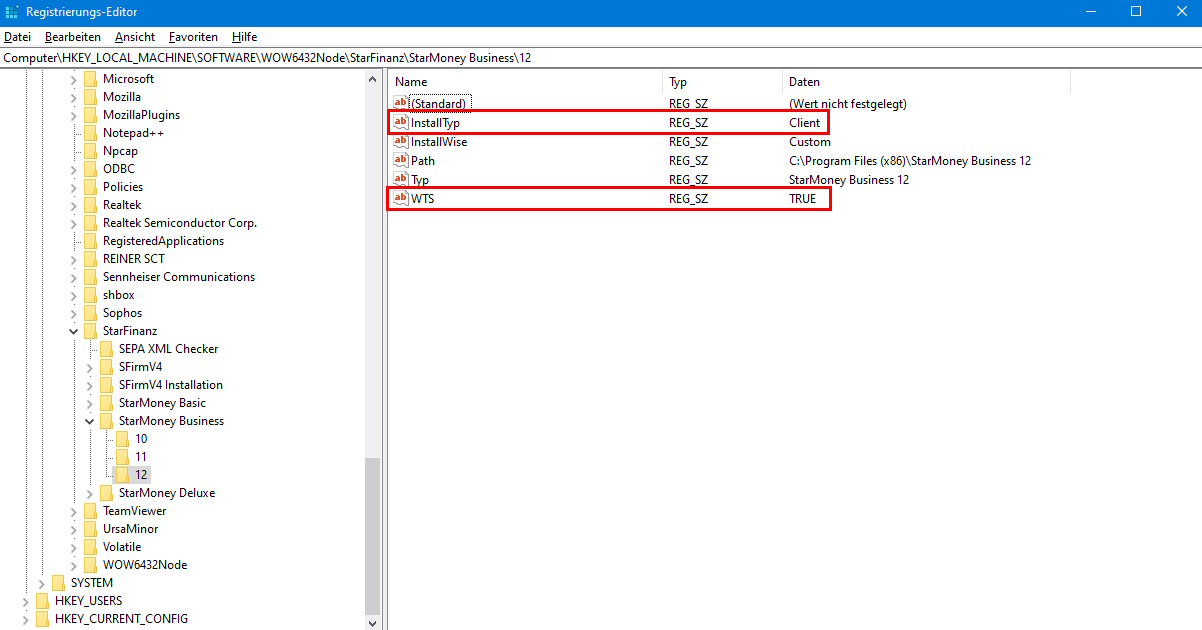Image resolution: width=1202 pixels, height=630 pixels.
Task: Select the UrsaMinor key
Action: pos(130,529)
